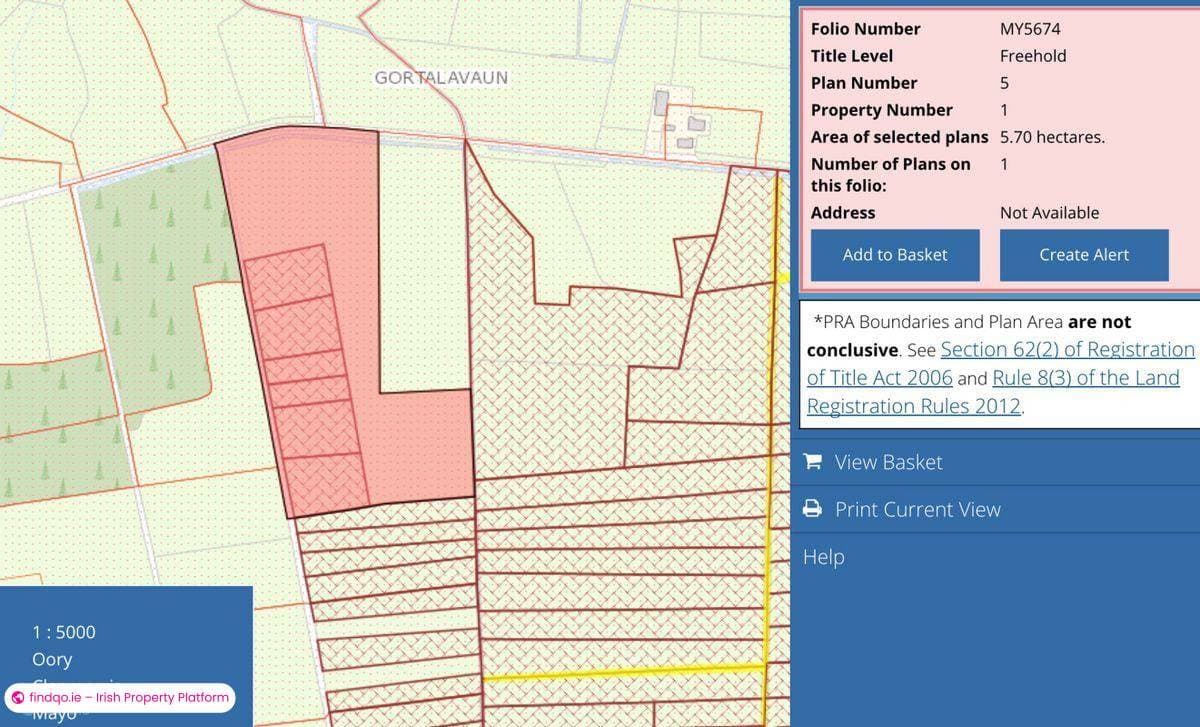This screenshot has width=1200, height=727.
Task: Click the 1 : 5000 map scale text
Action: [x=64, y=632]
